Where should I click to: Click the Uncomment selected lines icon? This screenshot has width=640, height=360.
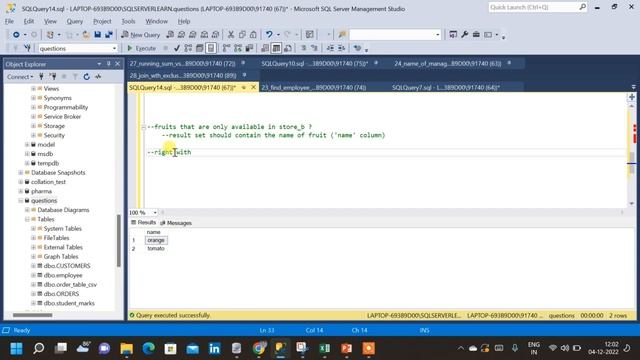point(314,48)
